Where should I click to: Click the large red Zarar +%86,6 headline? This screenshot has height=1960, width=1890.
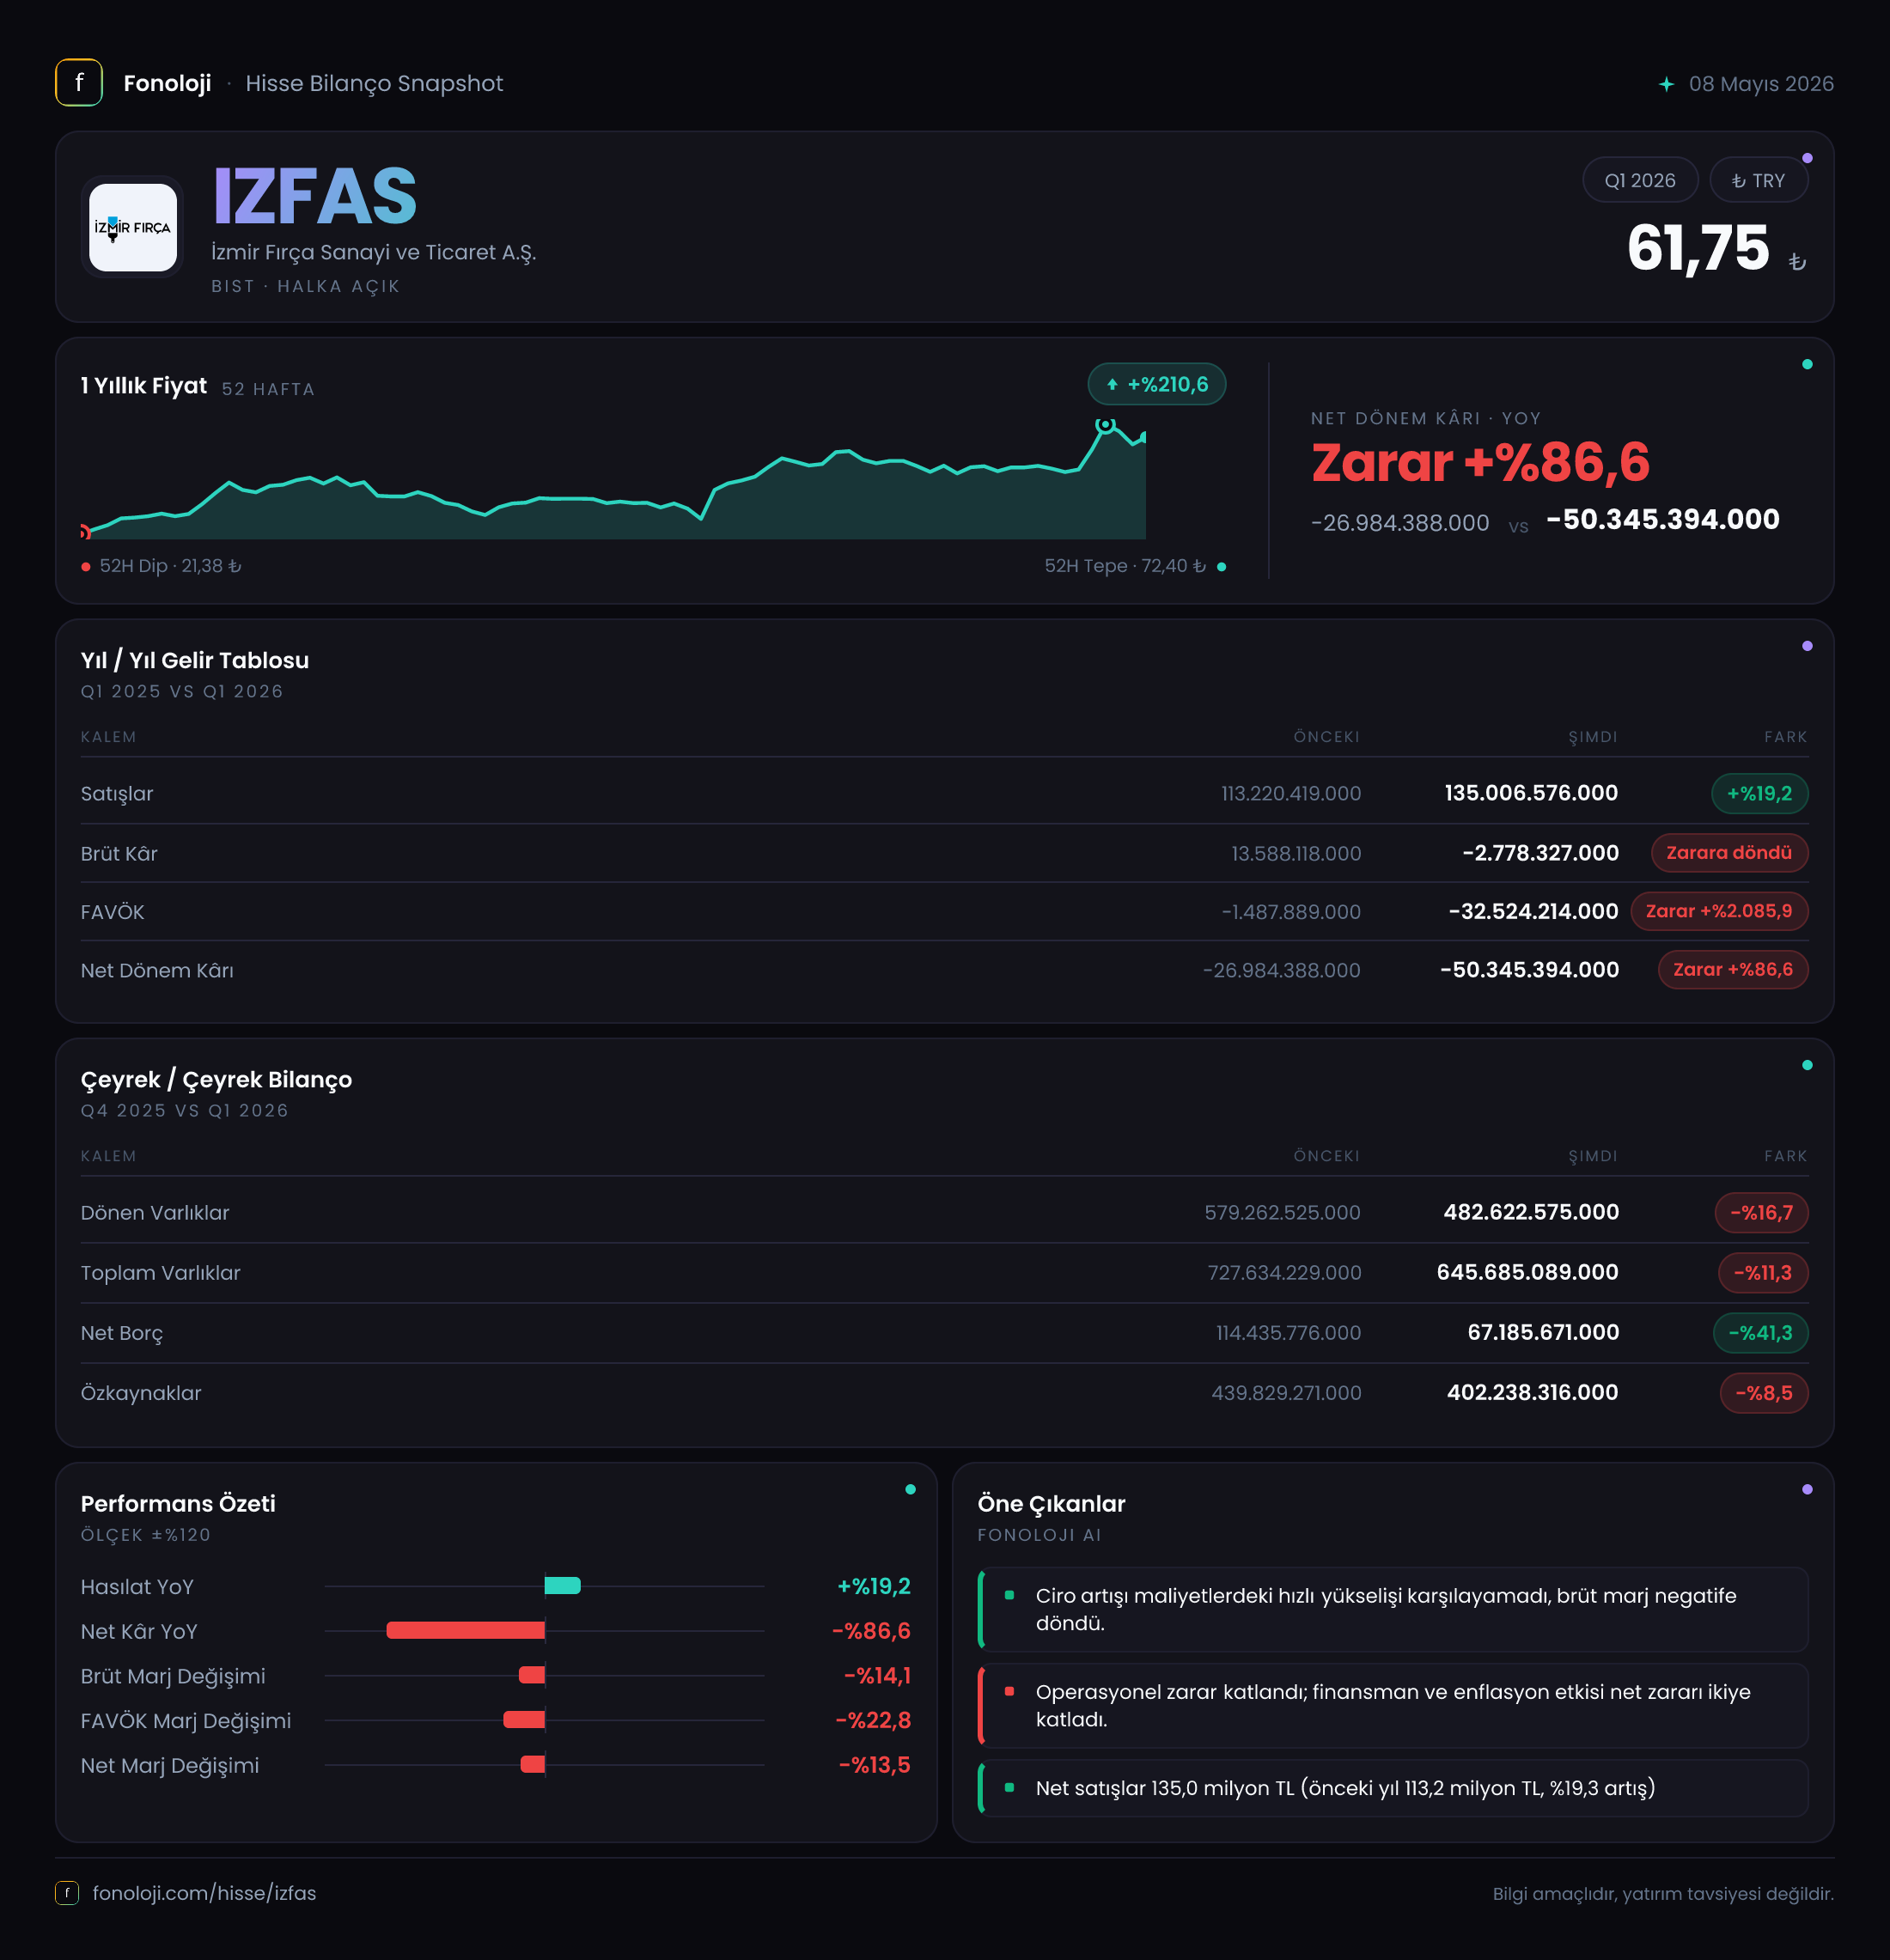pos(1480,462)
